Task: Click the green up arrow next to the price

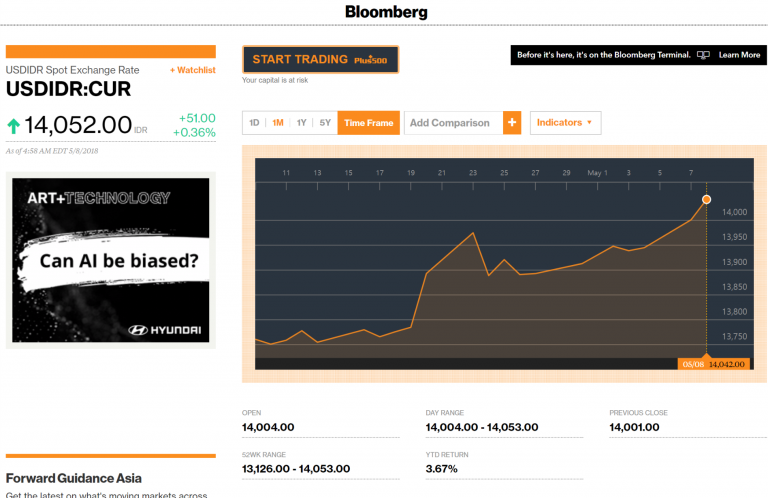Action: (x=14, y=126)
